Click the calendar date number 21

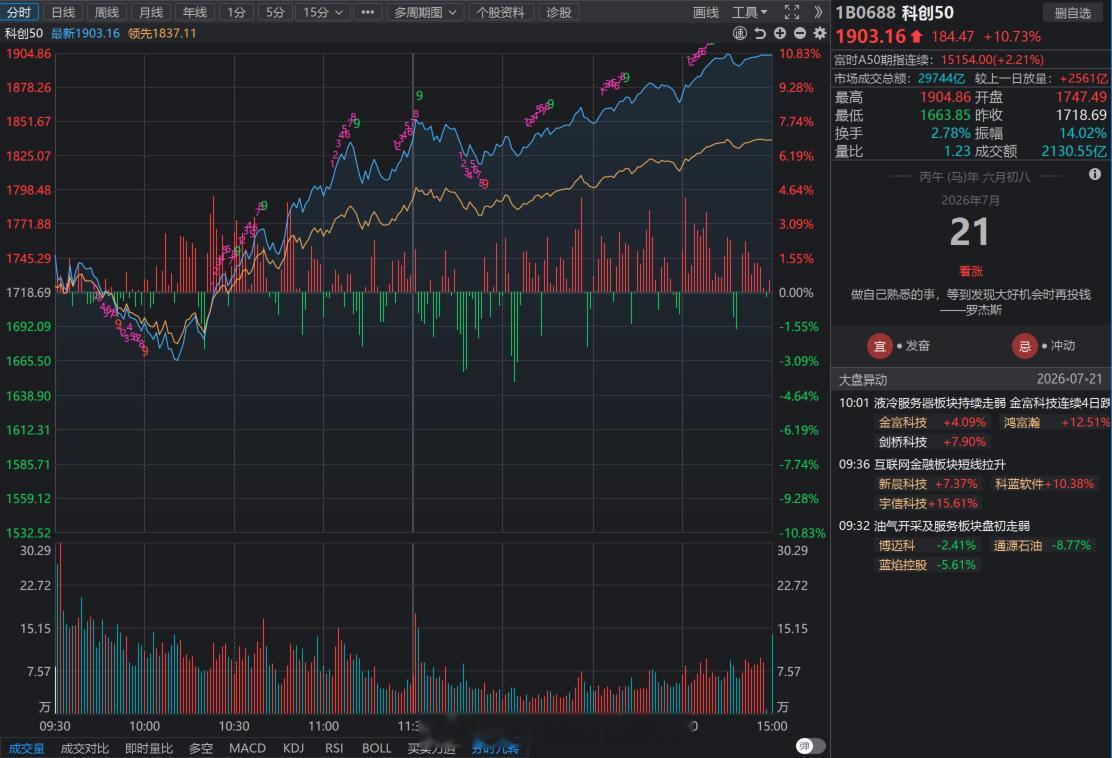pos(969,232)
